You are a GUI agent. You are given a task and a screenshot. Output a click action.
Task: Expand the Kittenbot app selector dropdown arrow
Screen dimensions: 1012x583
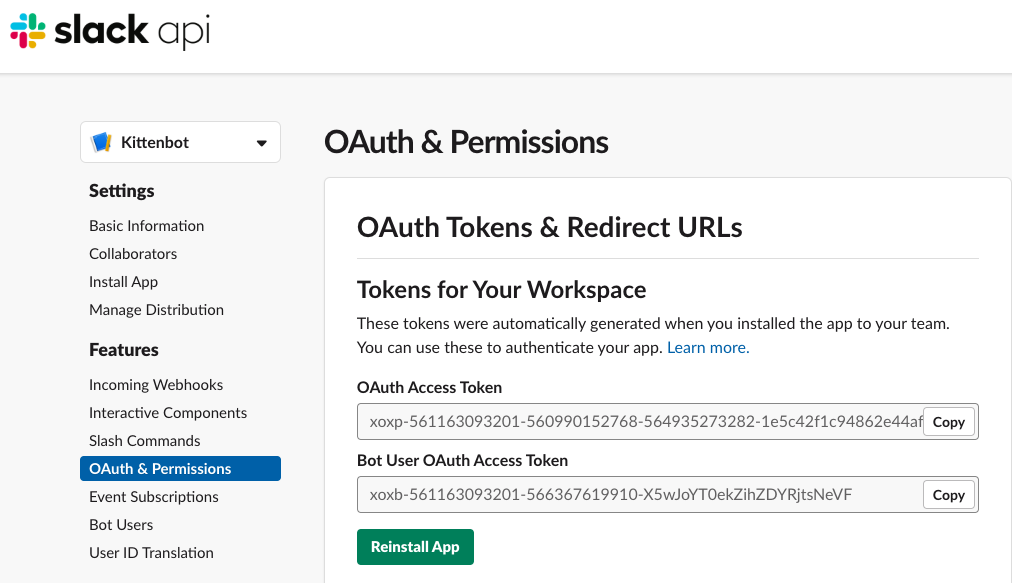pyautogui.click(x=261, y=143)
